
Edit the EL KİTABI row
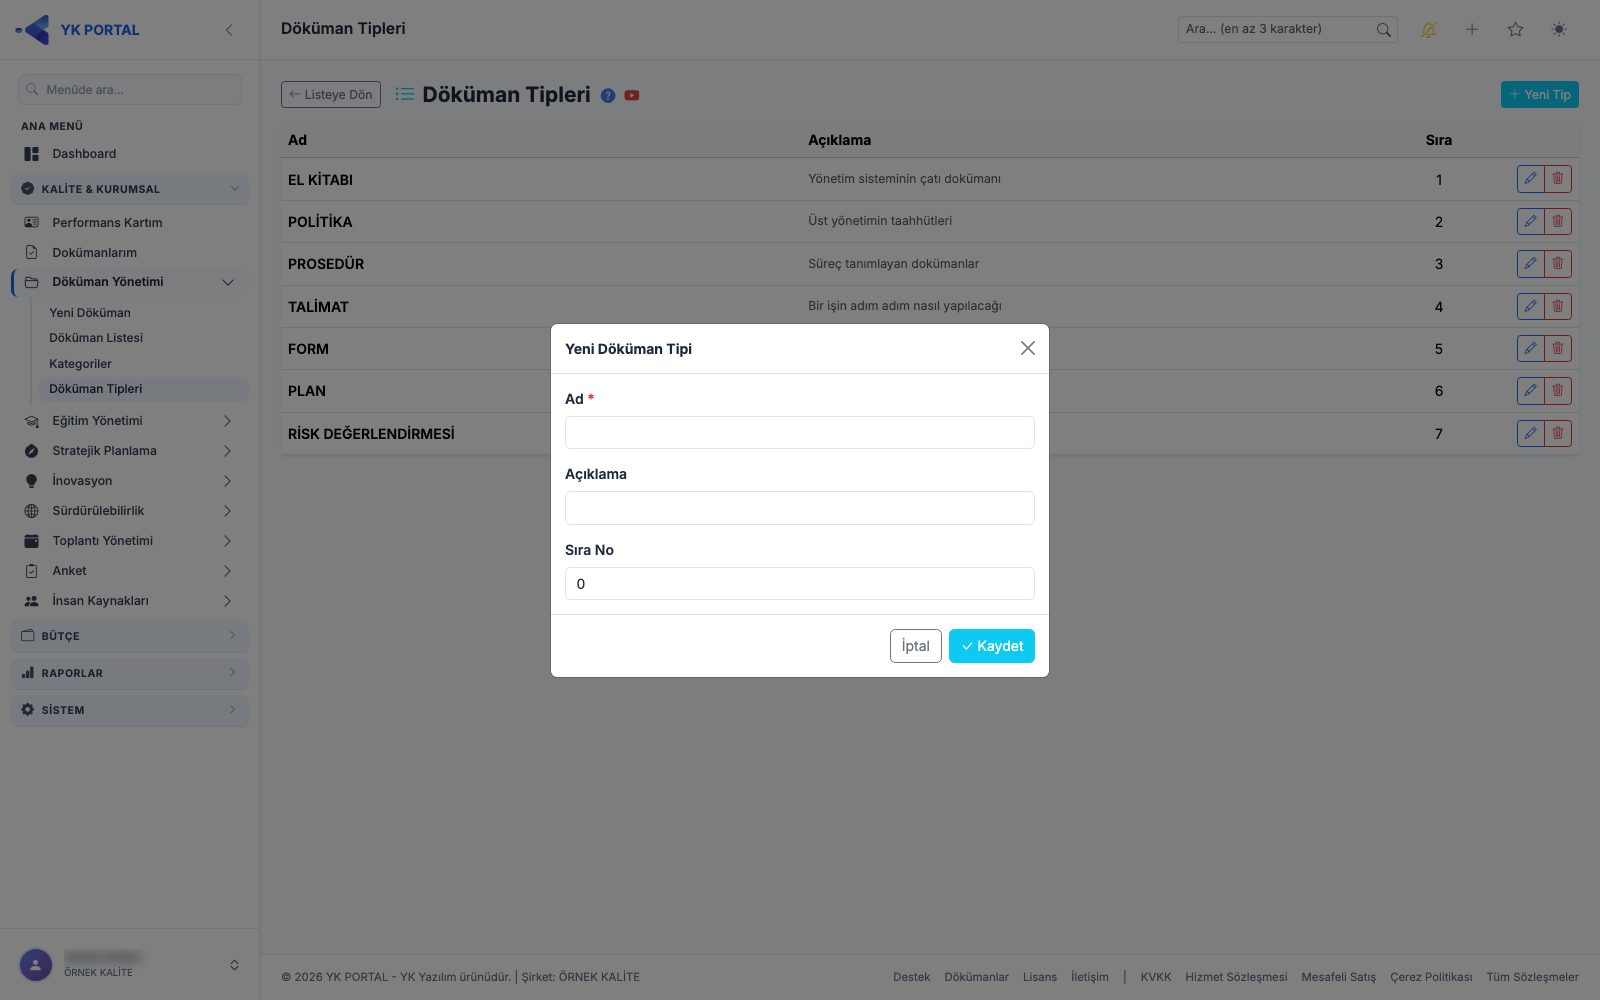click(1530, 179)
